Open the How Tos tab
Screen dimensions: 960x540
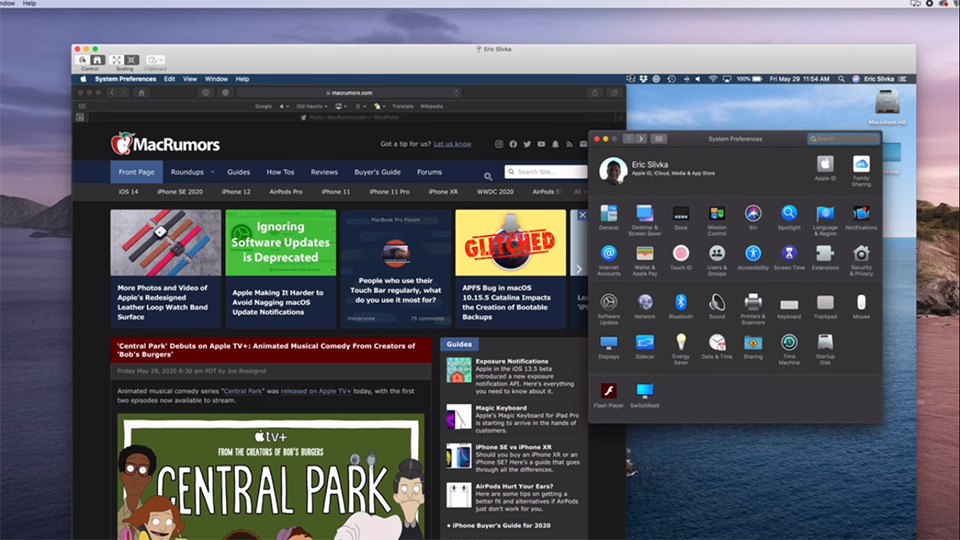pos(280,172)
